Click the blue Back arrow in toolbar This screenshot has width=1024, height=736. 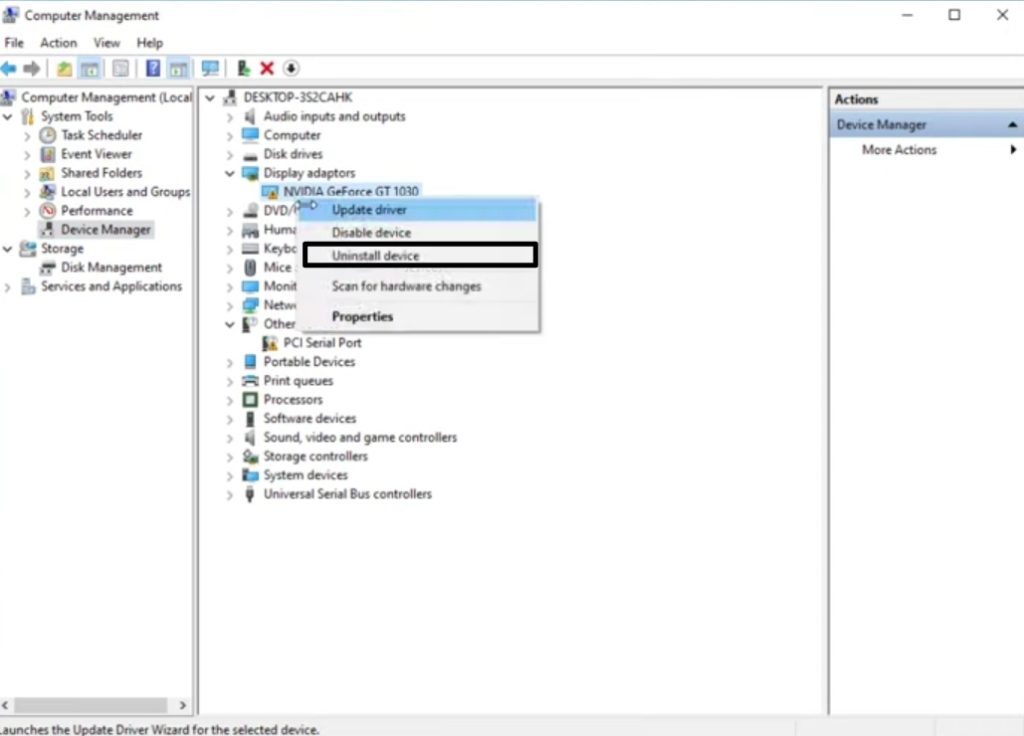click(9, 68)
